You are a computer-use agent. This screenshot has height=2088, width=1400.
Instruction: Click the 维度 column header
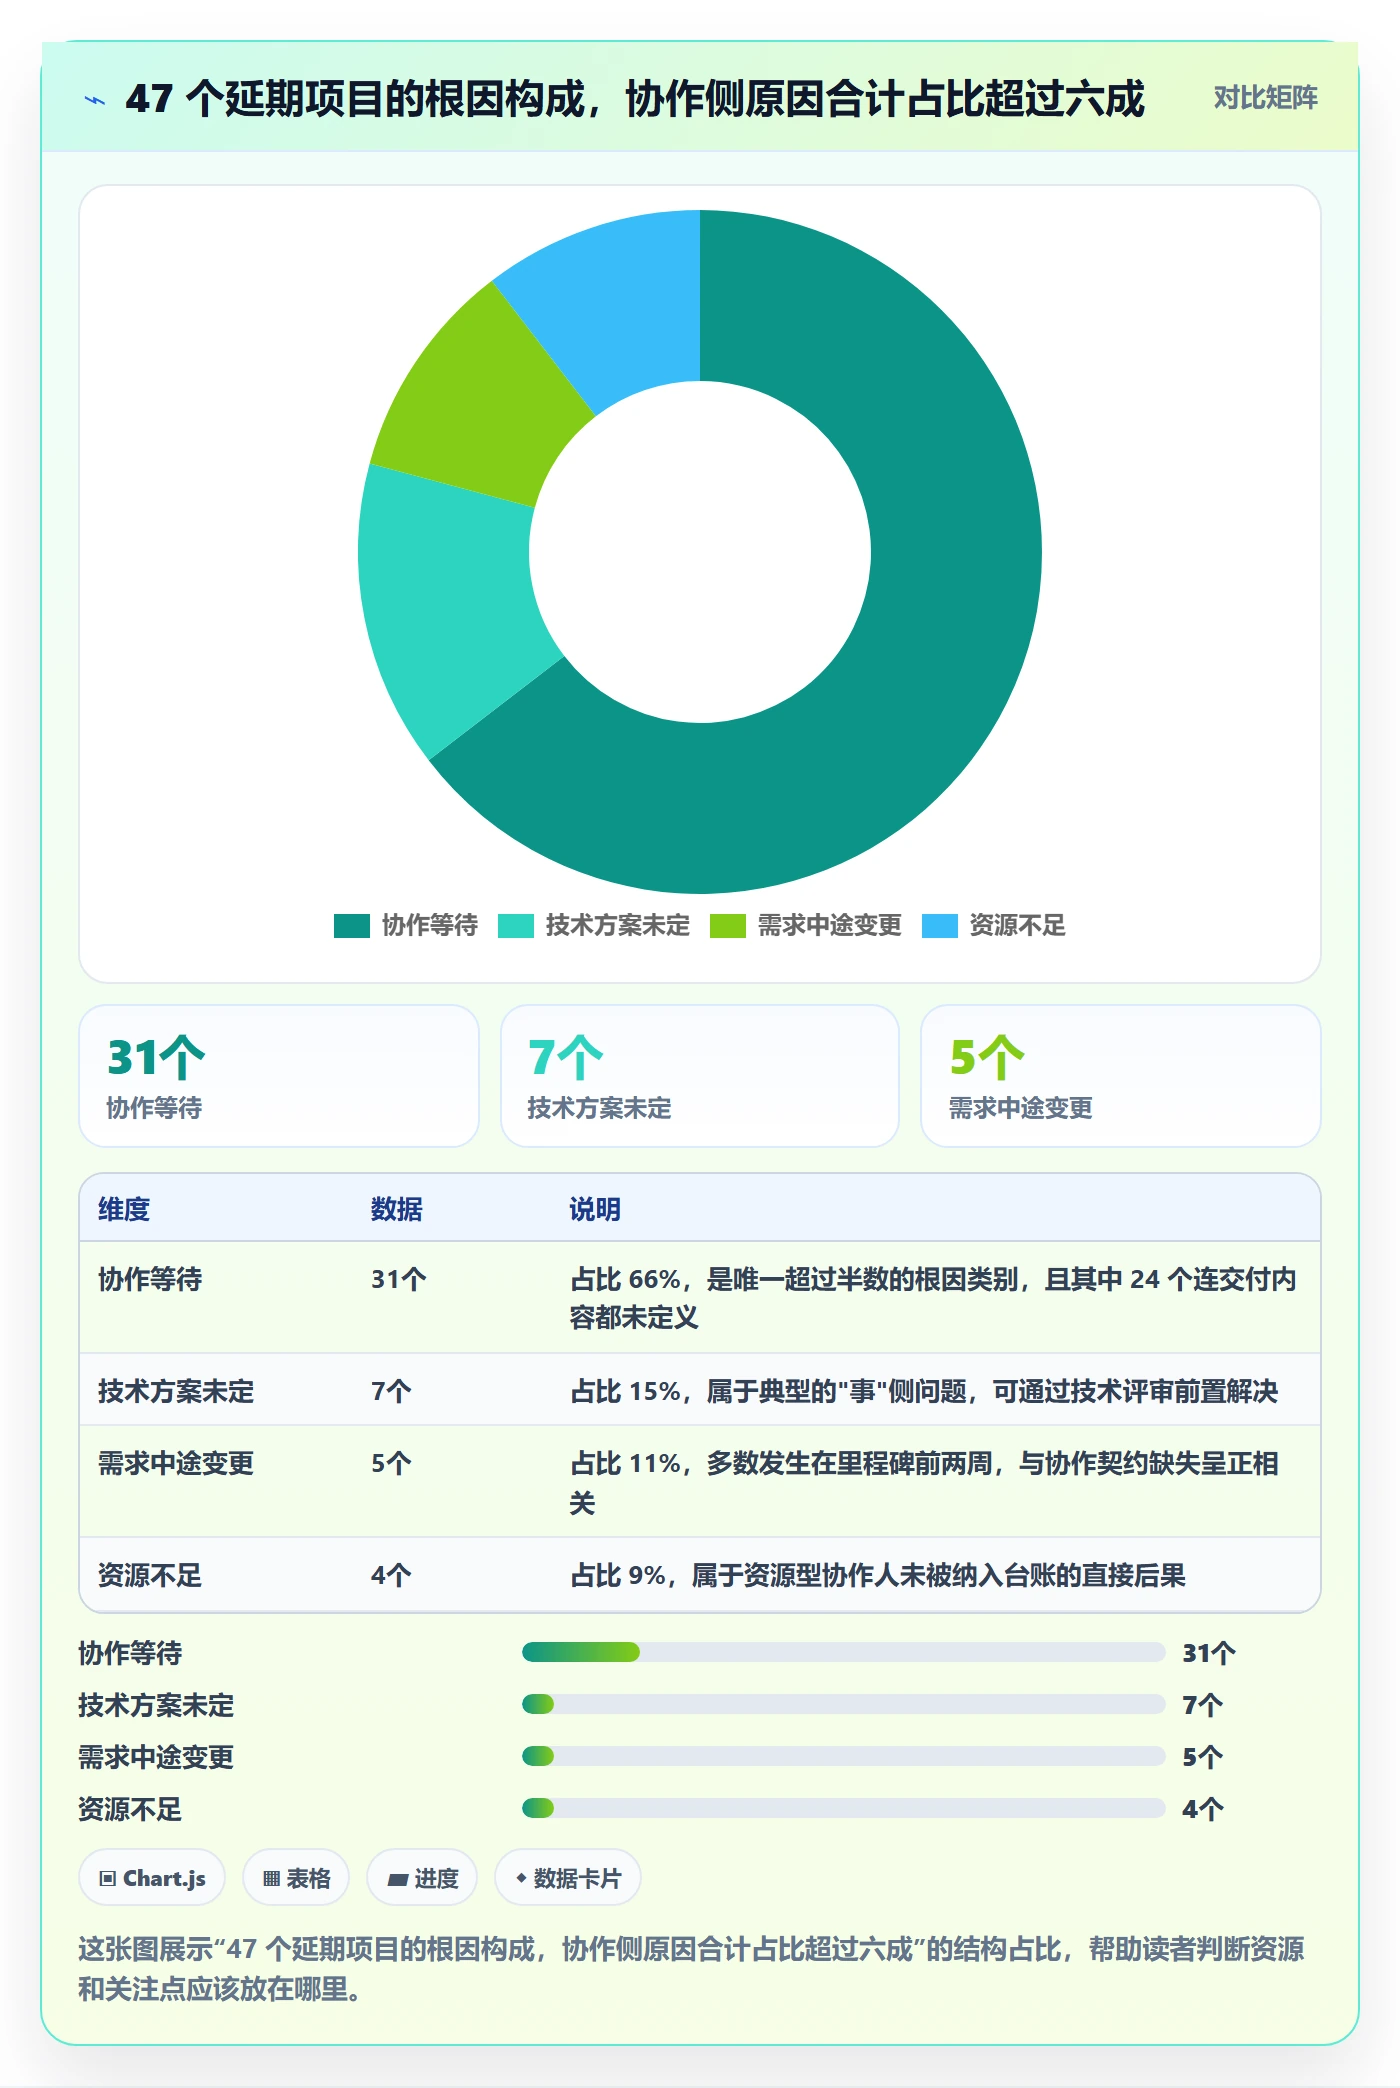[124, 1209]
